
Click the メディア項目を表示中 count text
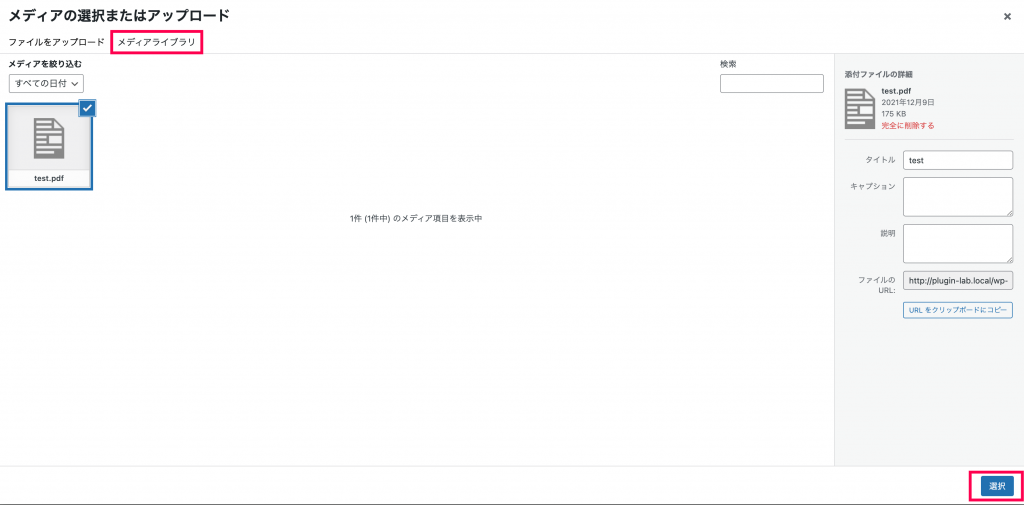coord(416,219)
